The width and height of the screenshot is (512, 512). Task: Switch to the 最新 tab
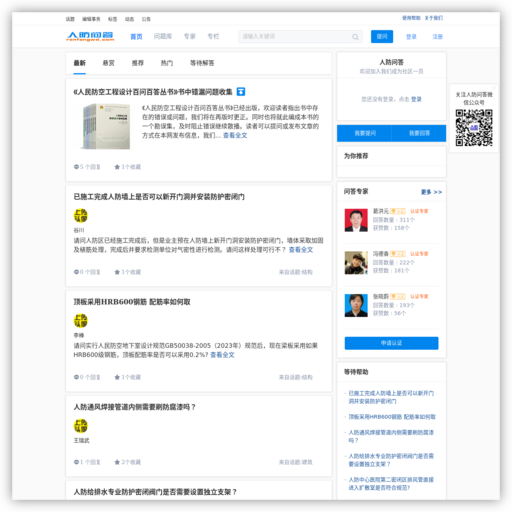[80, 63]
